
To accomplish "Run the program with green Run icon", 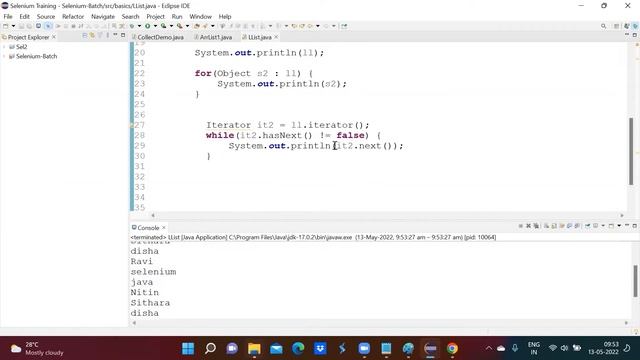I will [147, 26].
